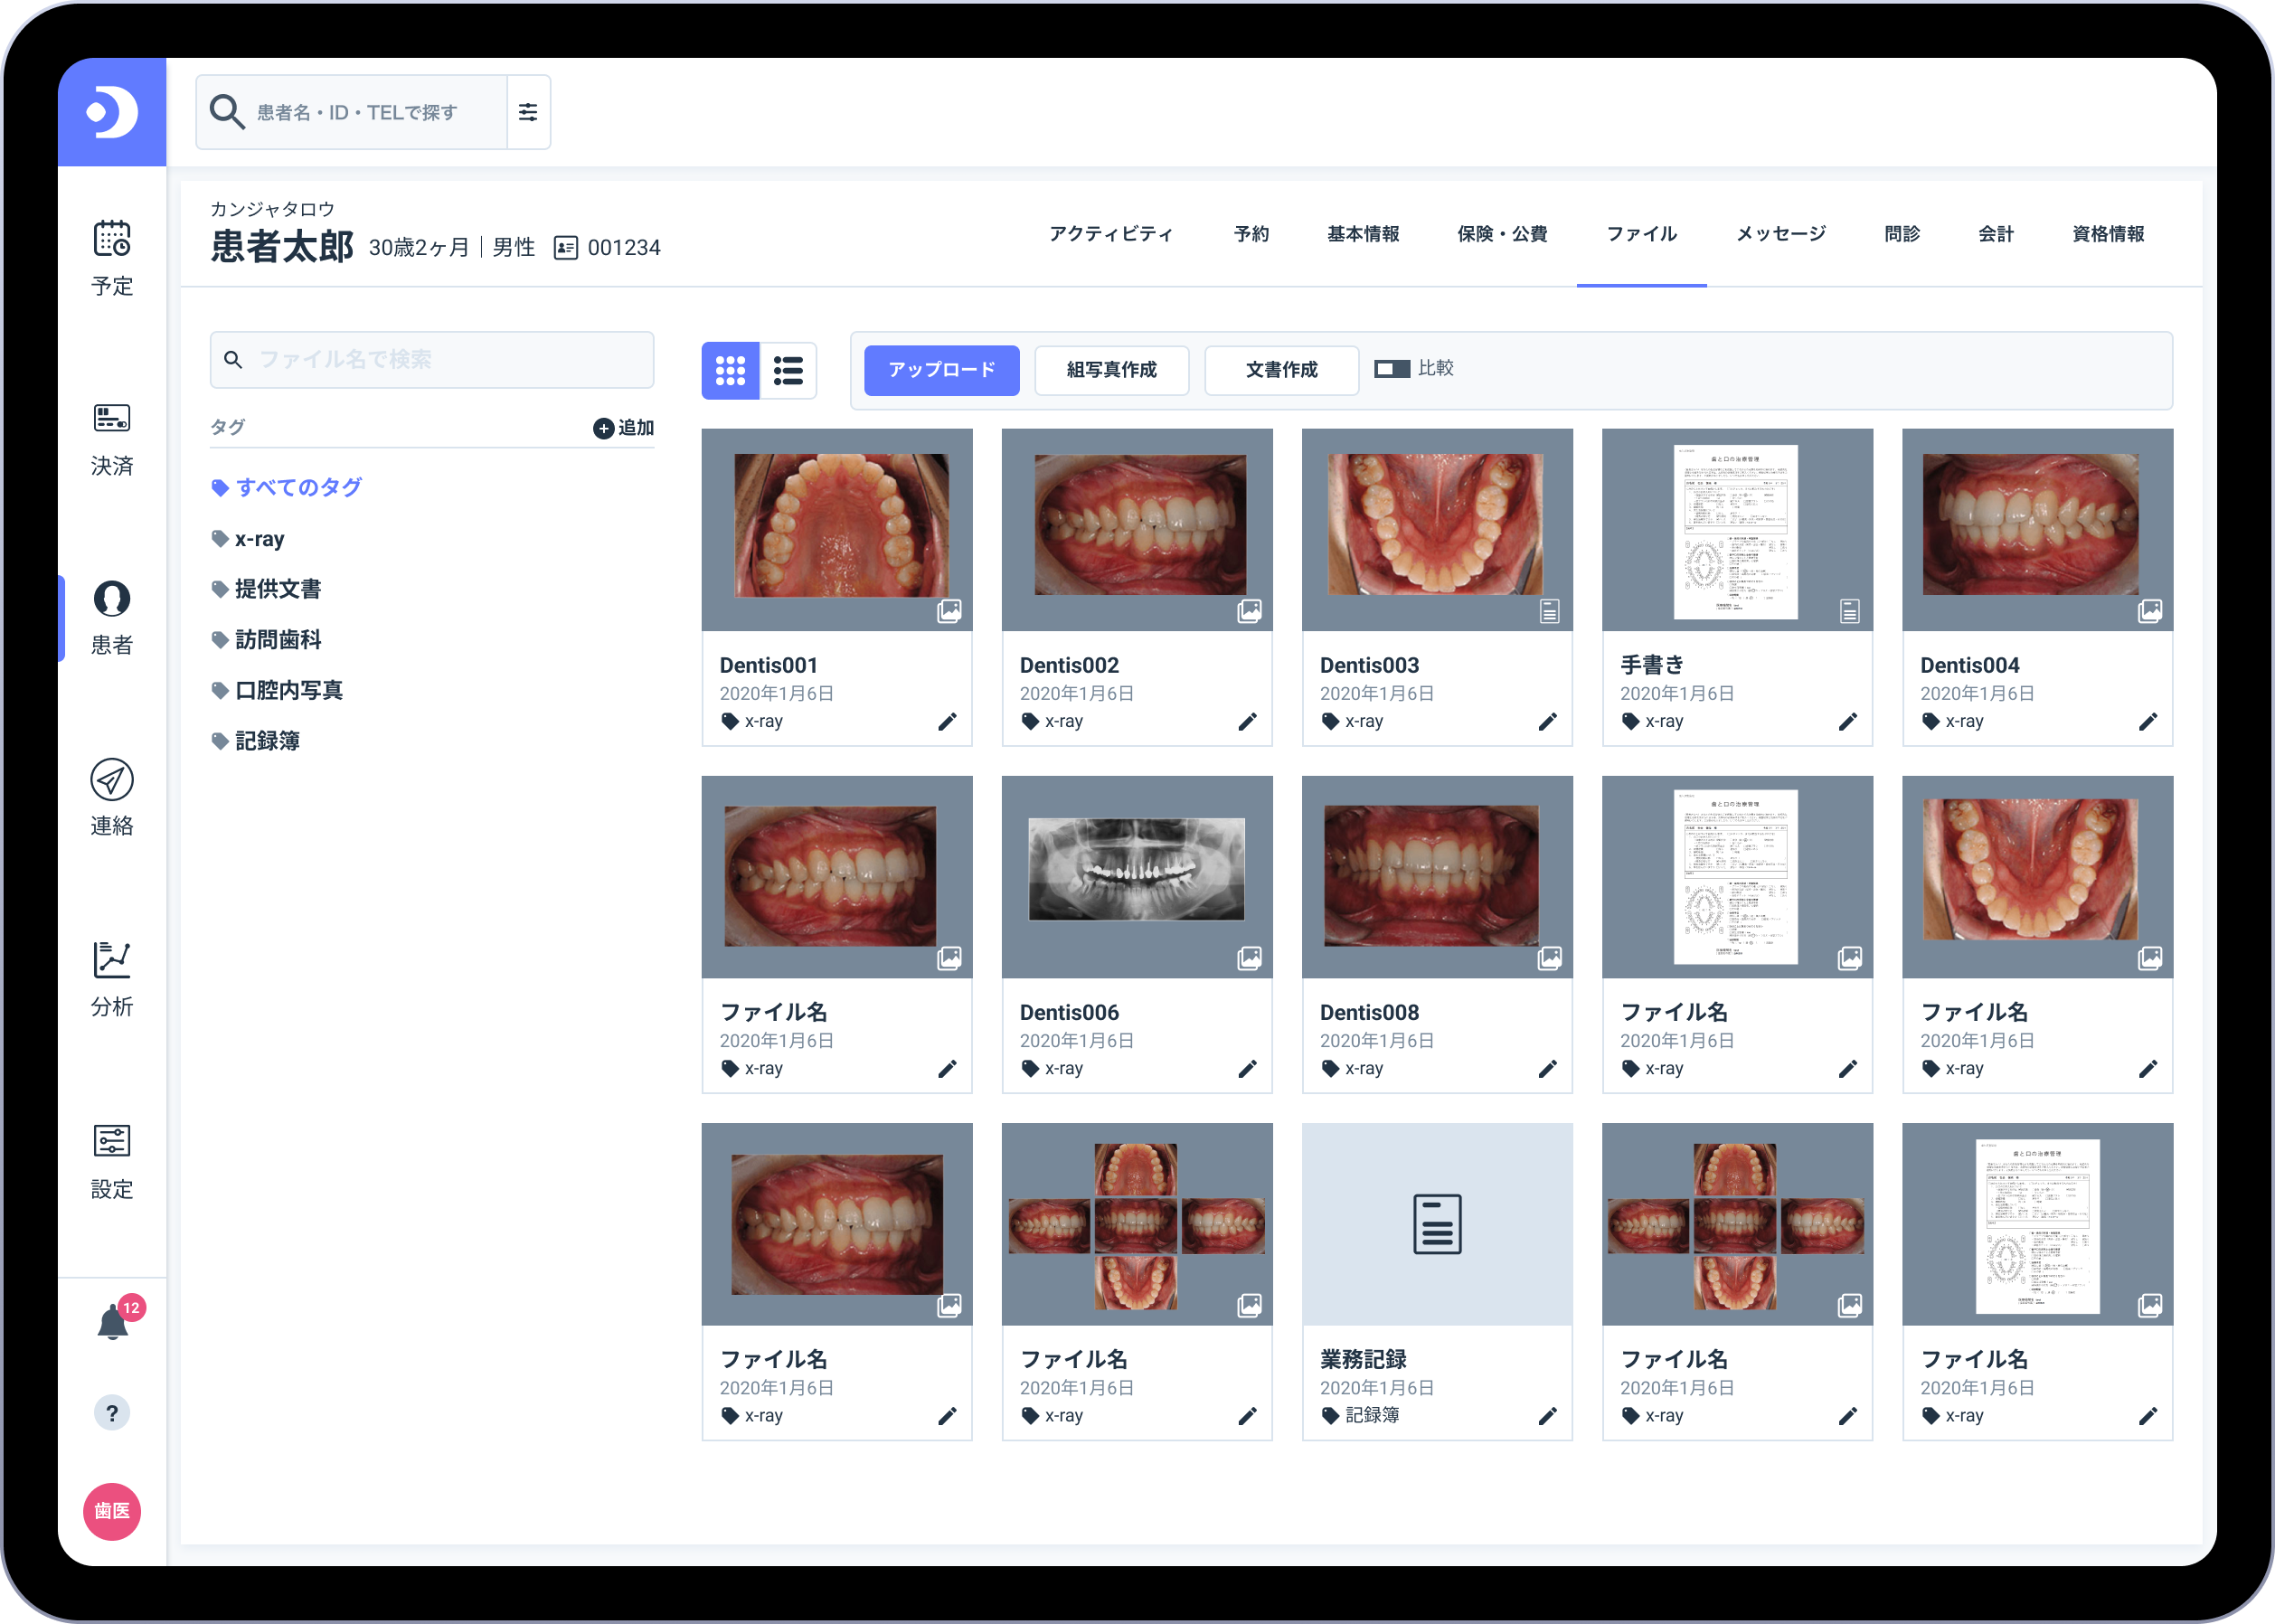Open the 決済 payment icon in sidebar
The height and width of the screenshot is (1624, 2275).
(112, 419)
